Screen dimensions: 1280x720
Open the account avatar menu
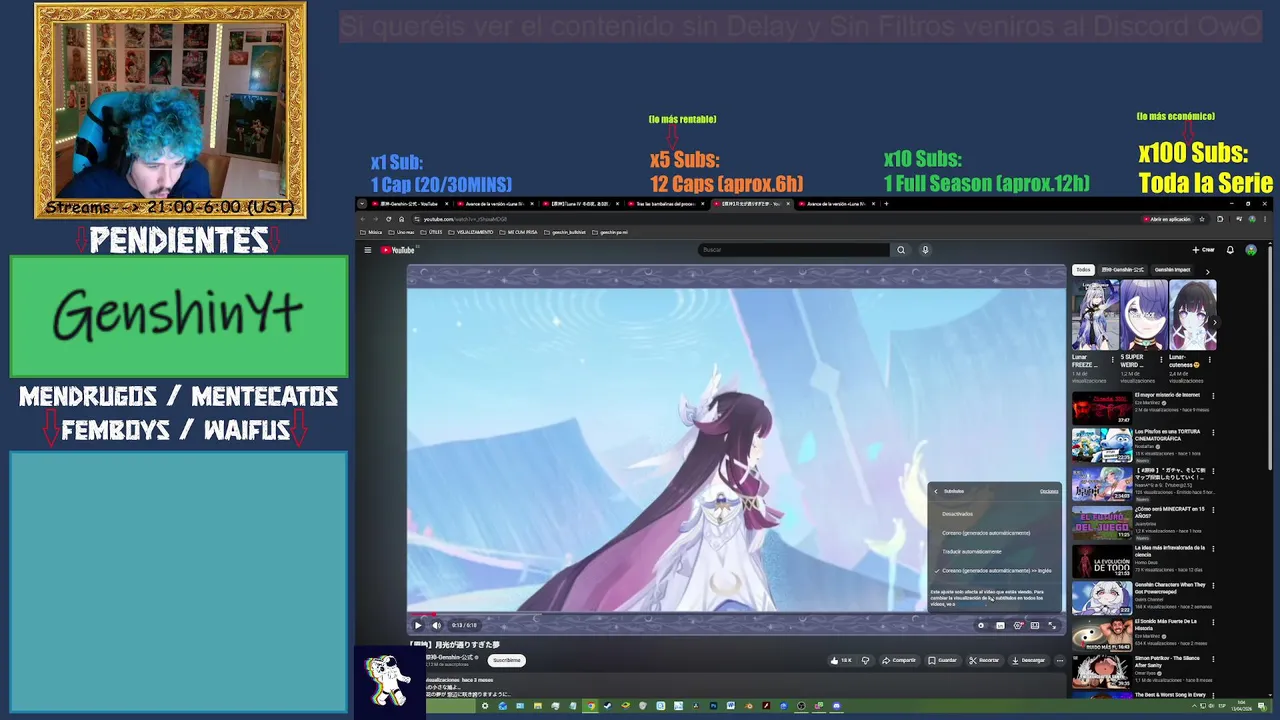tap(1251, 250)
